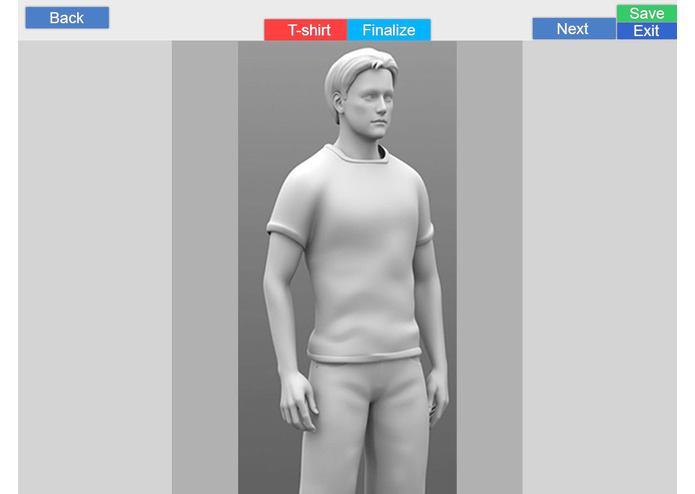This screenshot has height=494, width=695.
Task: Open the Finalize tab
Action: [x=389, y=30]
